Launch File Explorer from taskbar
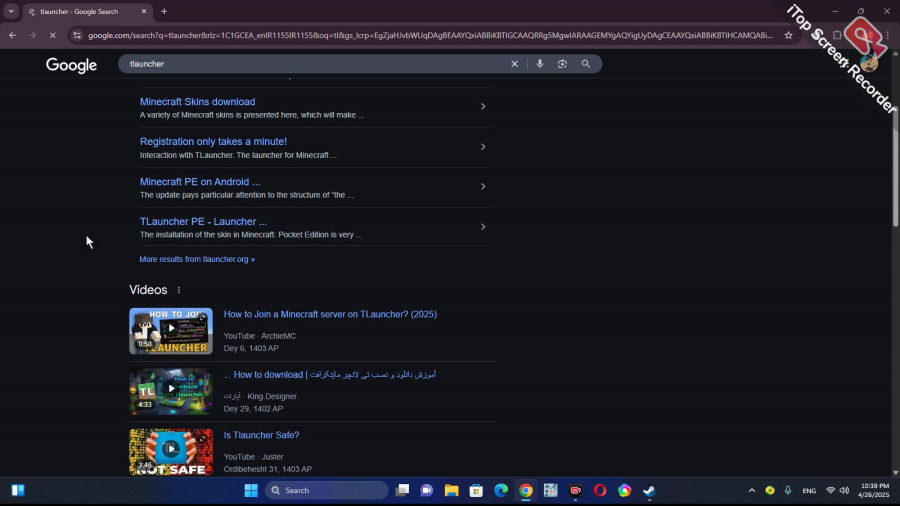Screen dimensions: 900x506 pos(452,491)
